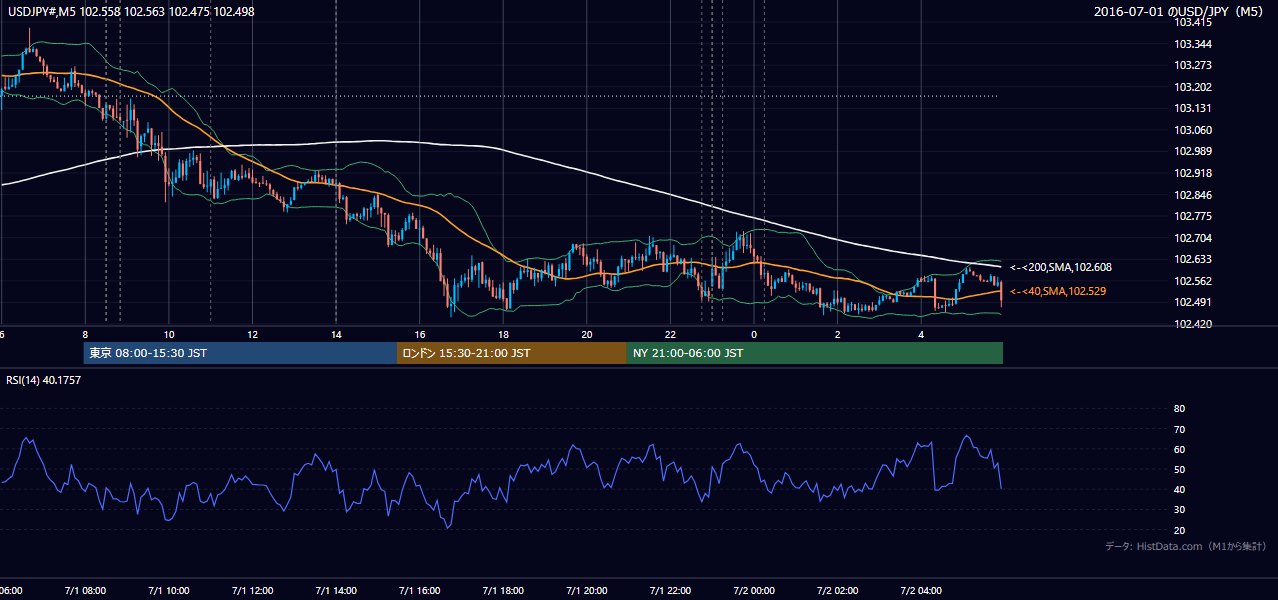Click price axis value 102.846
1278x600 pixels.
[x=1193, y=195]
